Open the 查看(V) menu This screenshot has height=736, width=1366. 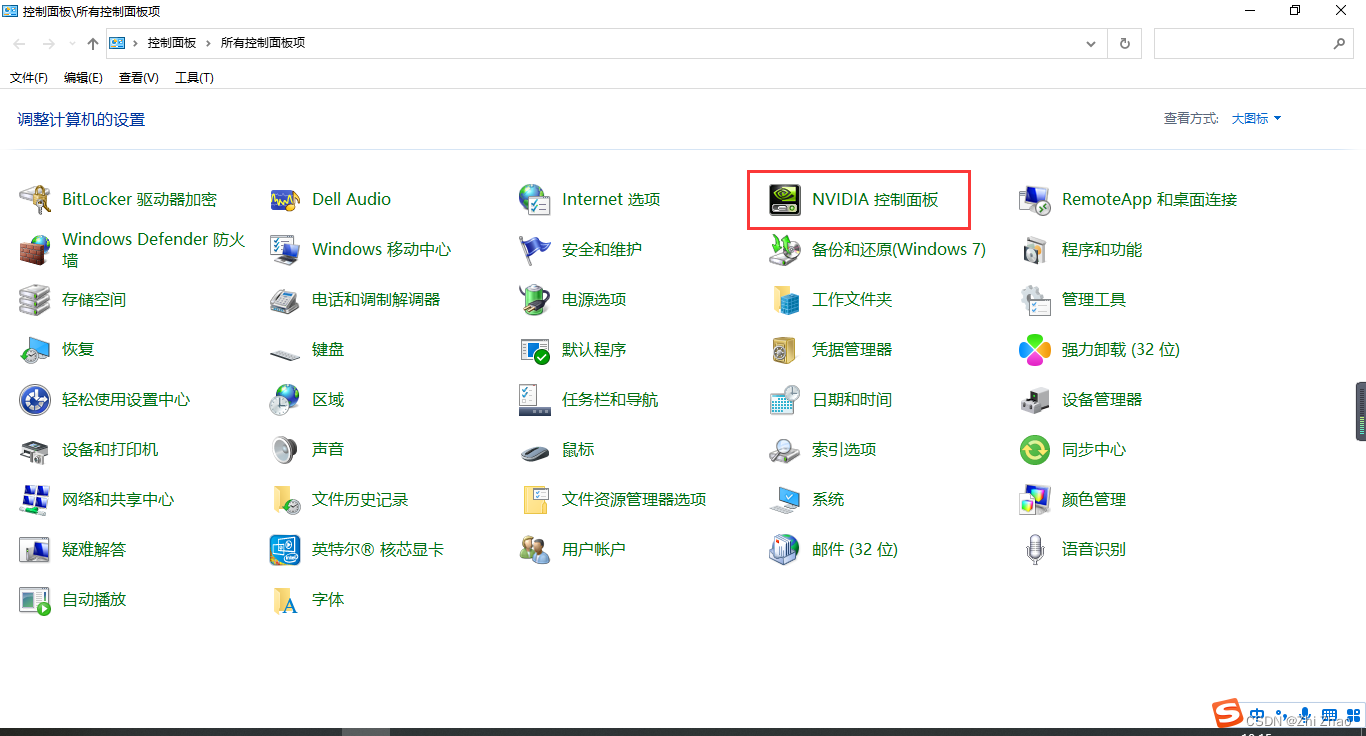138,77
